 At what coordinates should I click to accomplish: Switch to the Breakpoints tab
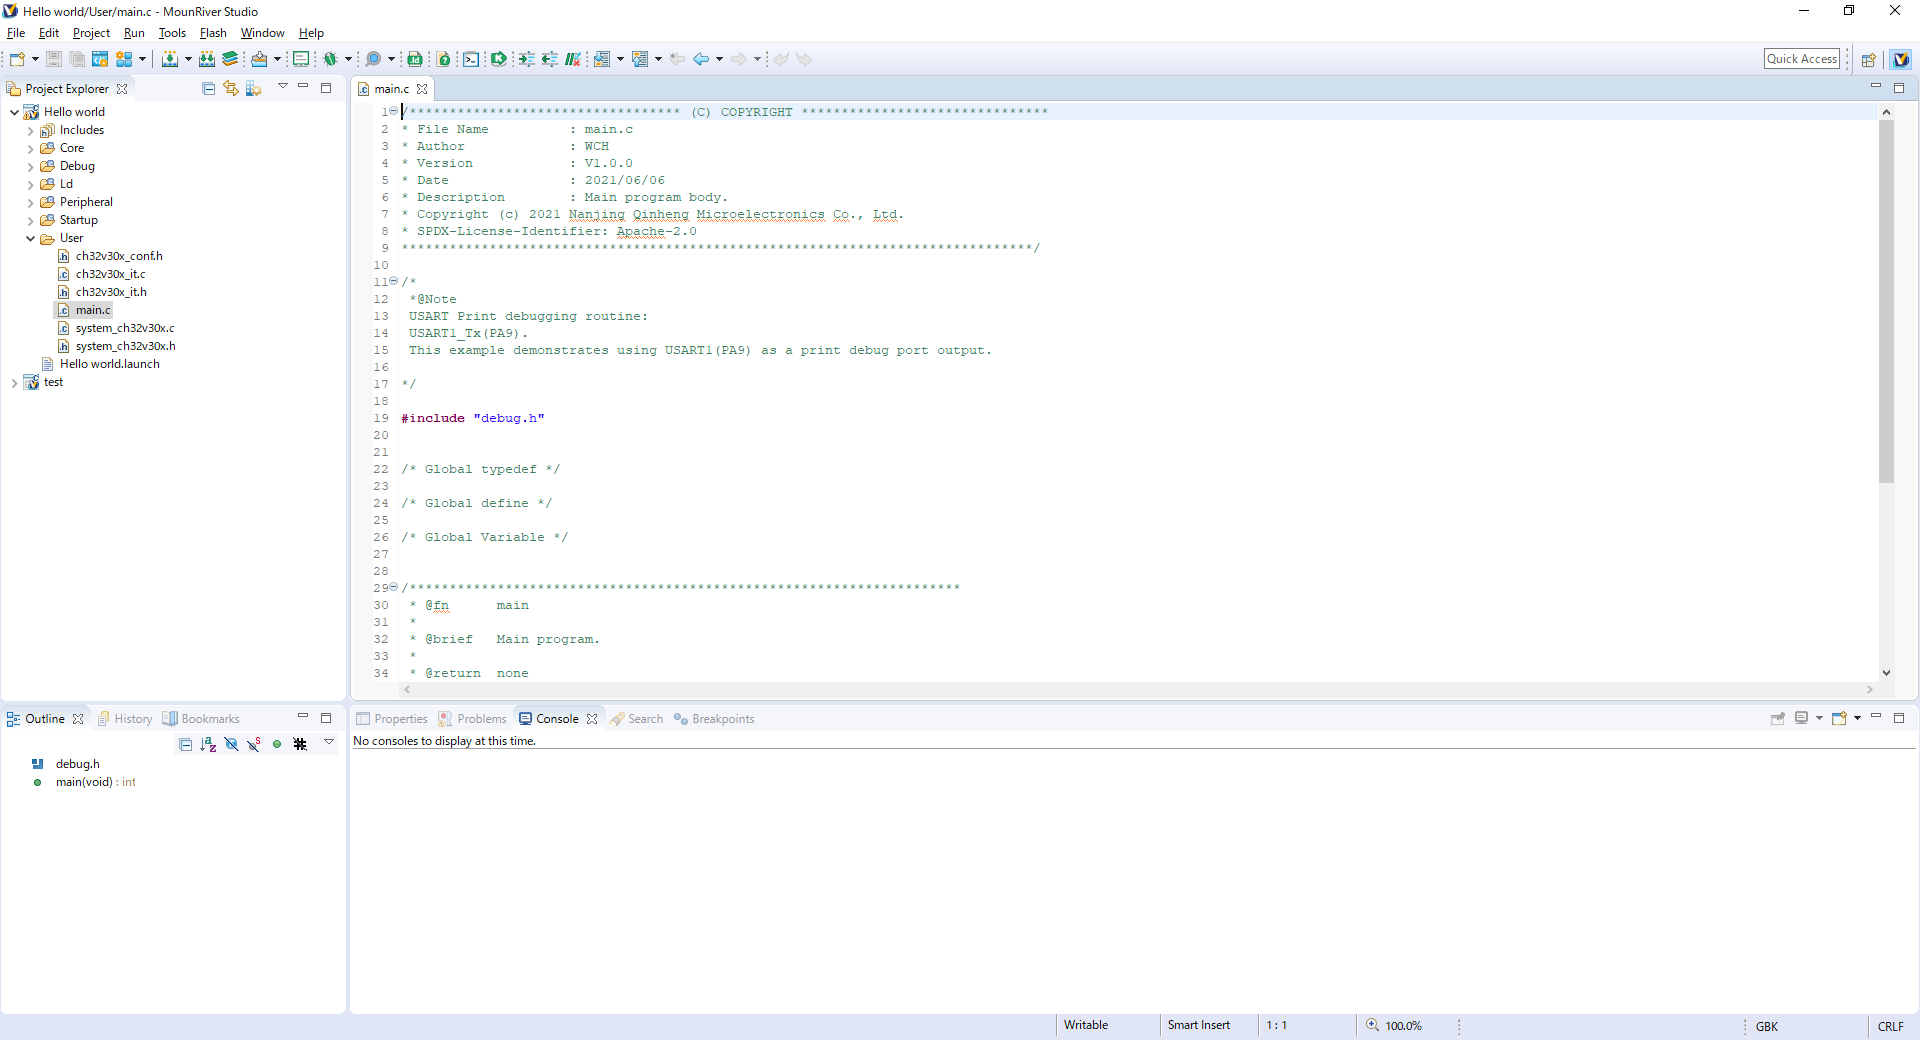[714, 719]
